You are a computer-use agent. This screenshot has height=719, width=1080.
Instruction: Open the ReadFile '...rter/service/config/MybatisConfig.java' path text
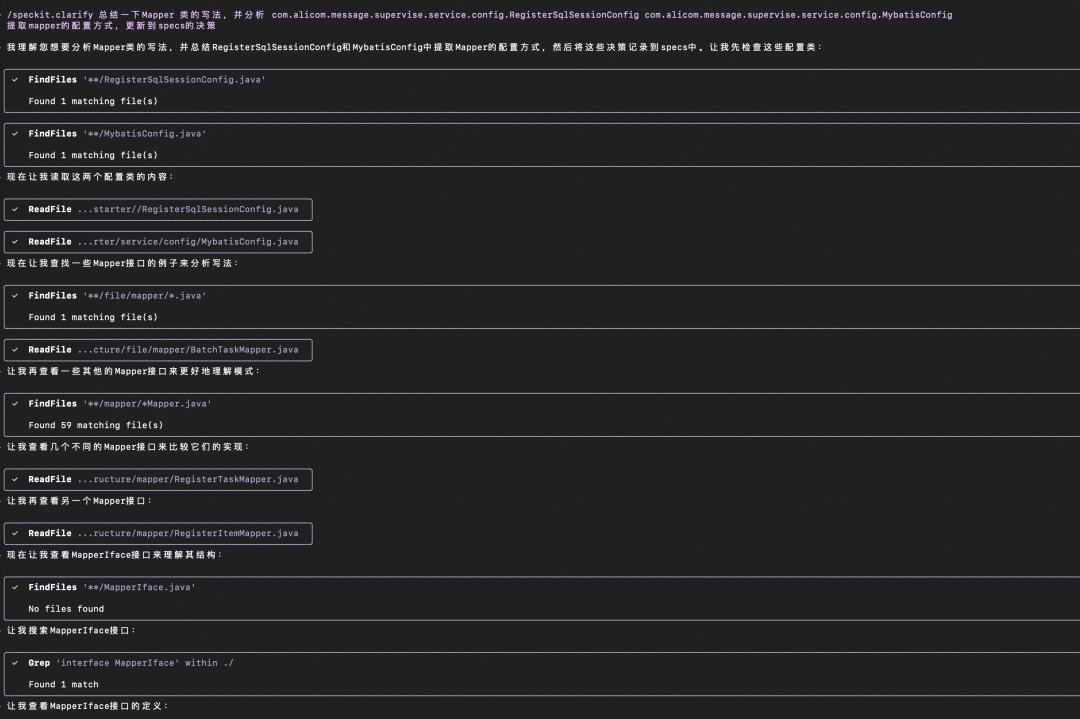tap(188, 242)
